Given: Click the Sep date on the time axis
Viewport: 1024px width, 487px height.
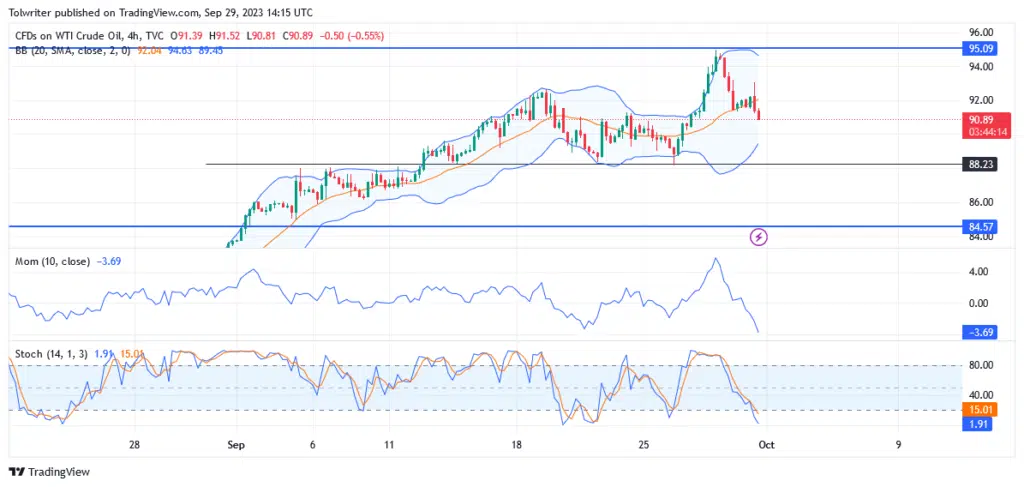Looking at the screenshot, I should (236, 445).
